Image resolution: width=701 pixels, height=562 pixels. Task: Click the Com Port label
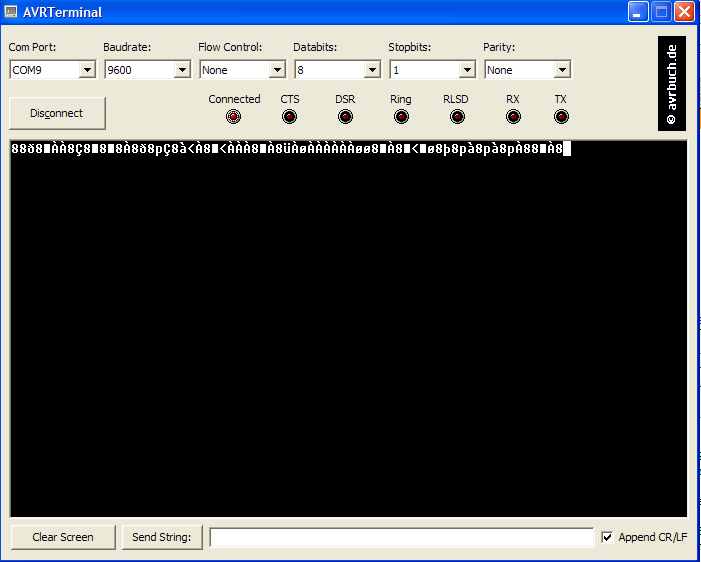click(x=33, y=47)
